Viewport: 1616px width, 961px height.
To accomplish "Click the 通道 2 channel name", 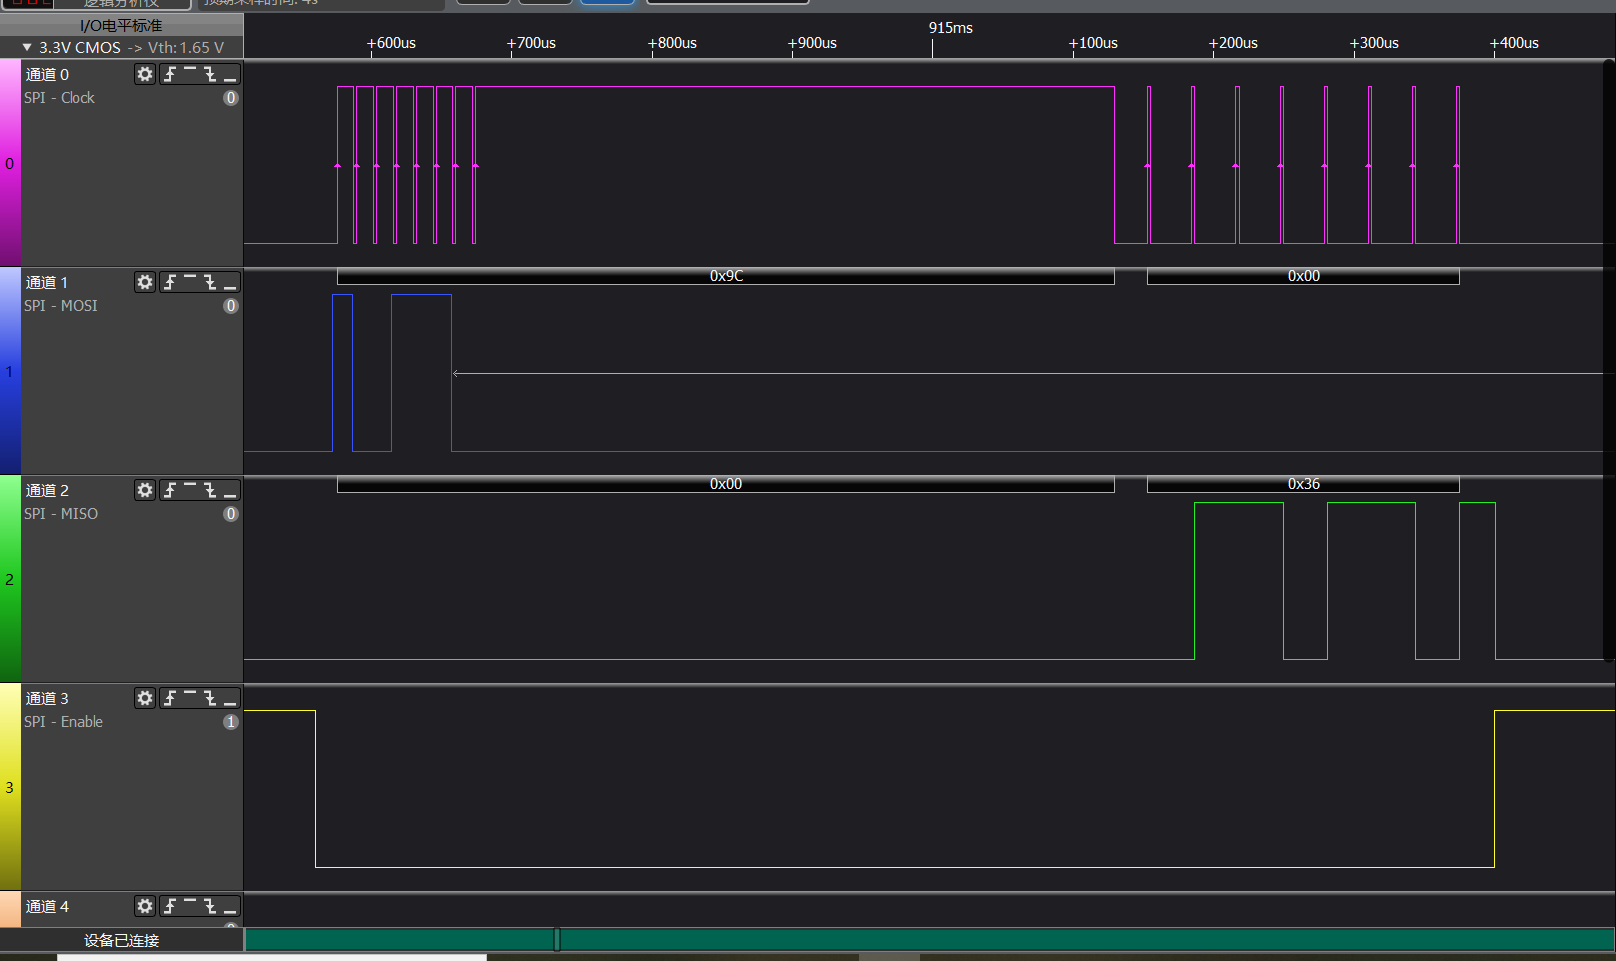I will (47, 490).
